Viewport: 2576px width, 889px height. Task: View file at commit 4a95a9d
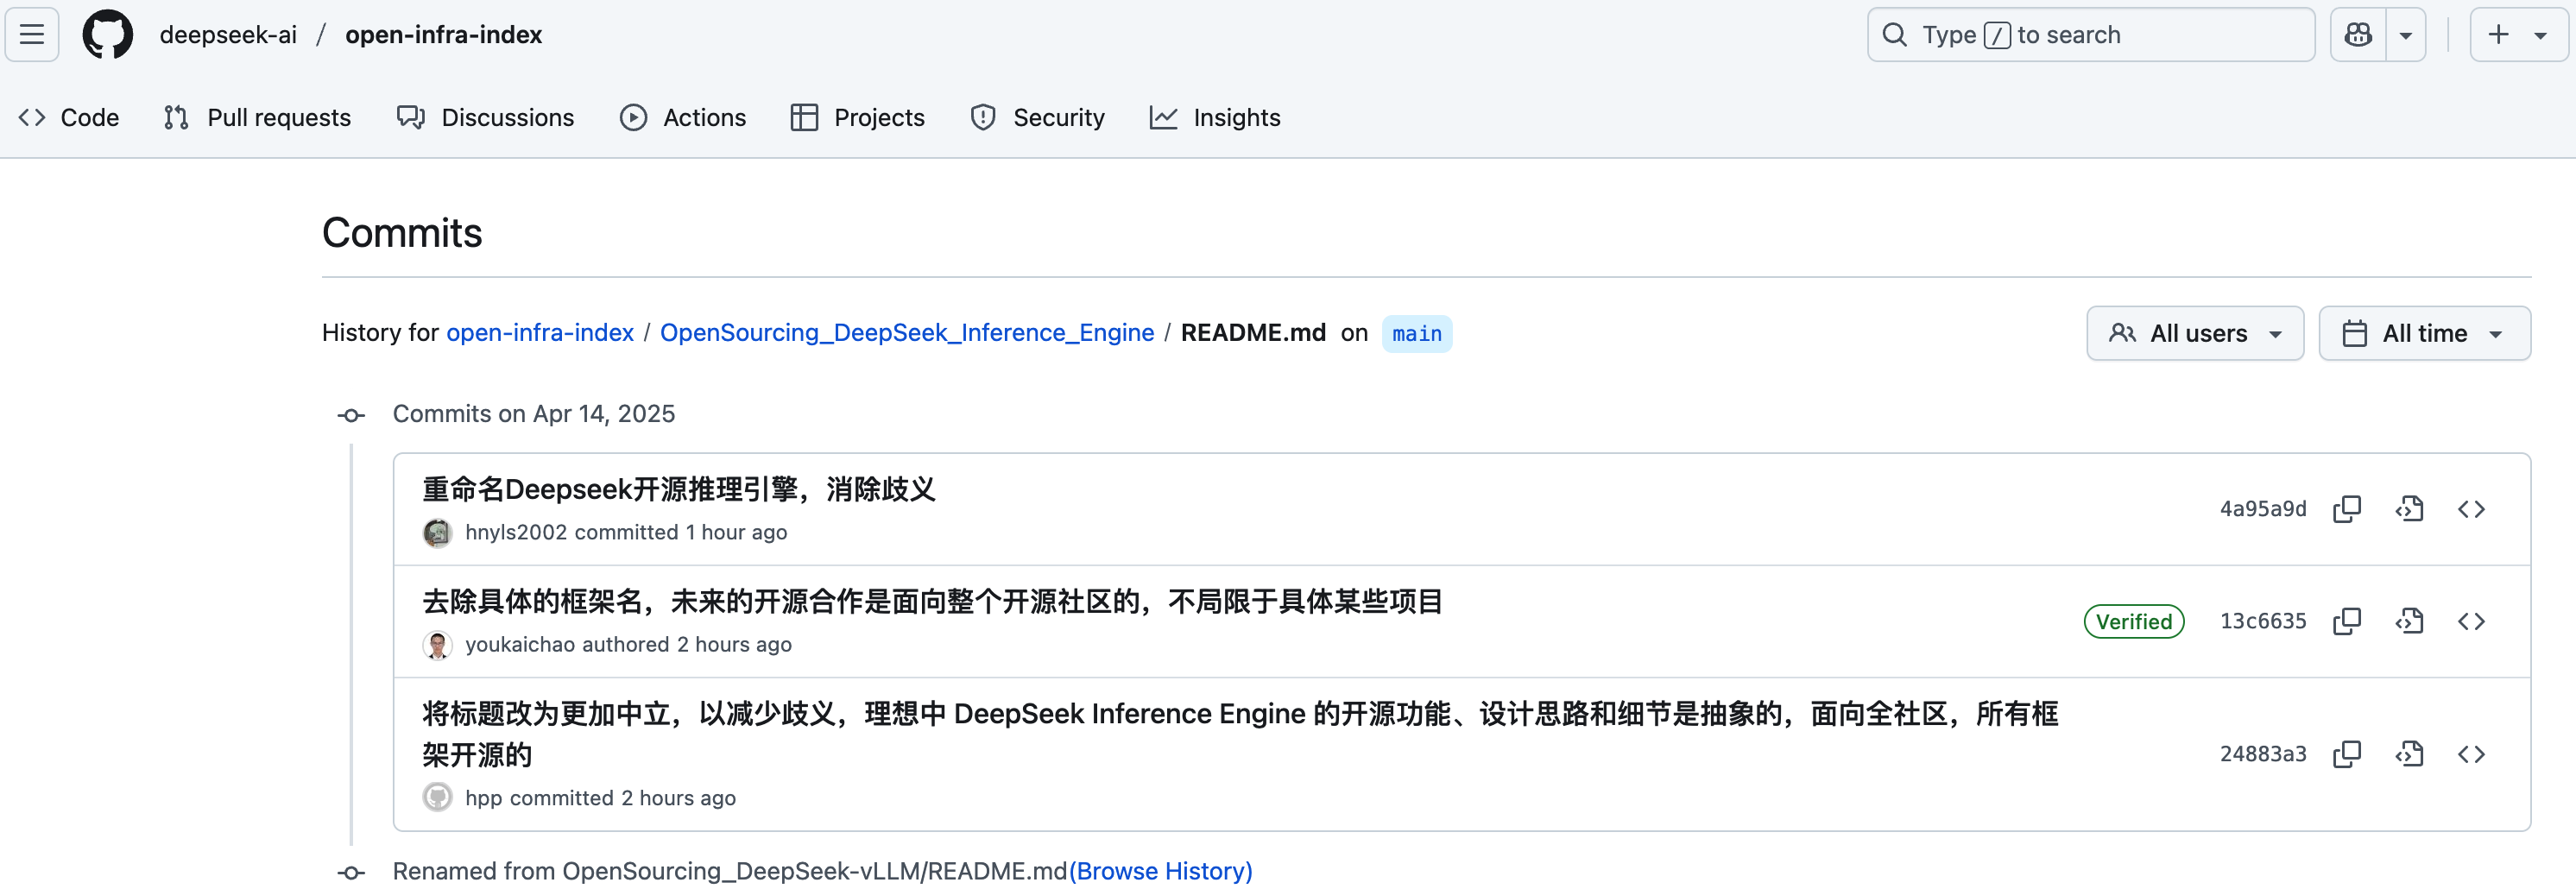point(2409,509)
